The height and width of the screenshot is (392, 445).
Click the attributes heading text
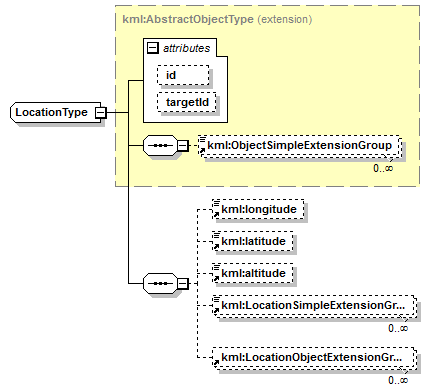[x=187, y=48]
